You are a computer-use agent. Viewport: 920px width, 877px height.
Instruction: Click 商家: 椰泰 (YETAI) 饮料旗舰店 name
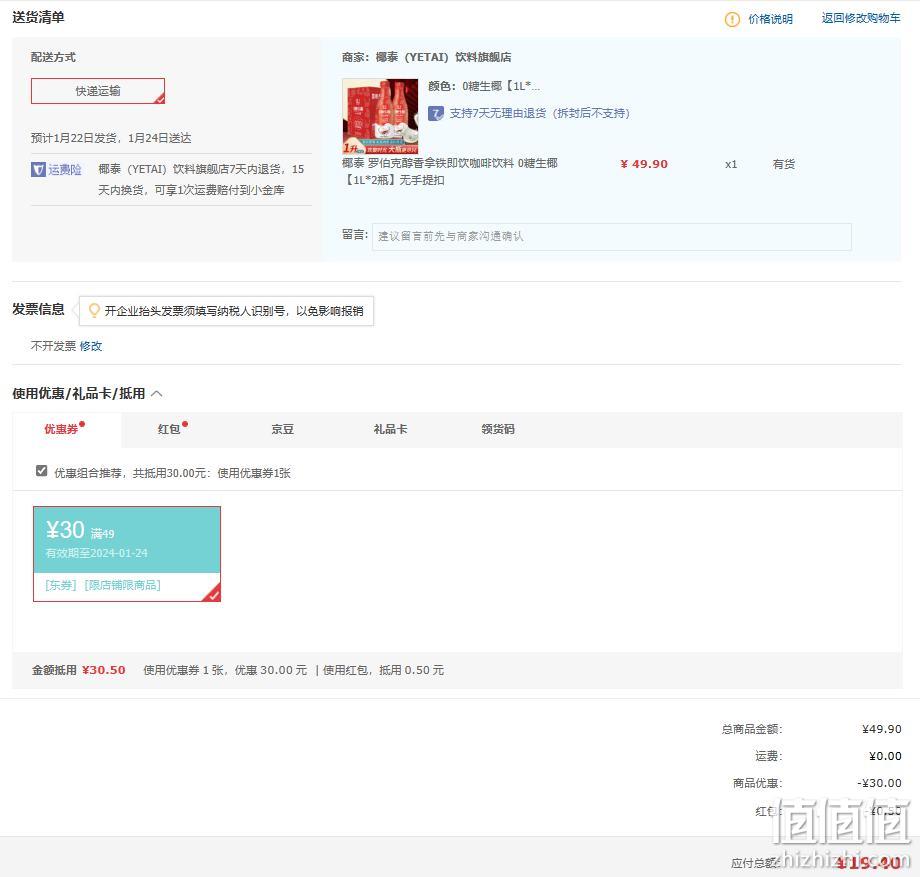[x=427, y=57]
